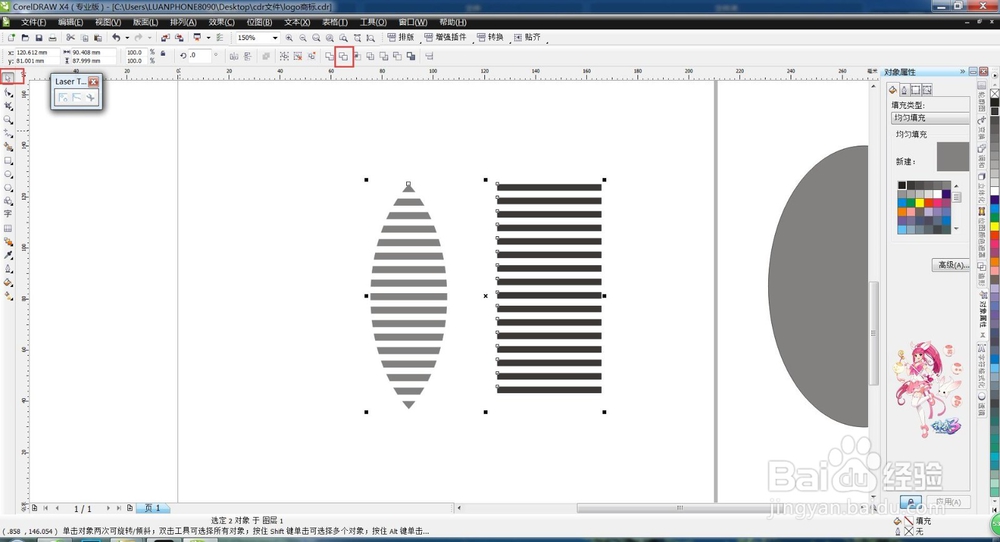Viewport: 1000px width, 542px height.
Task: Click the Print icon in the toolbar
Action: tap(52, 38)
